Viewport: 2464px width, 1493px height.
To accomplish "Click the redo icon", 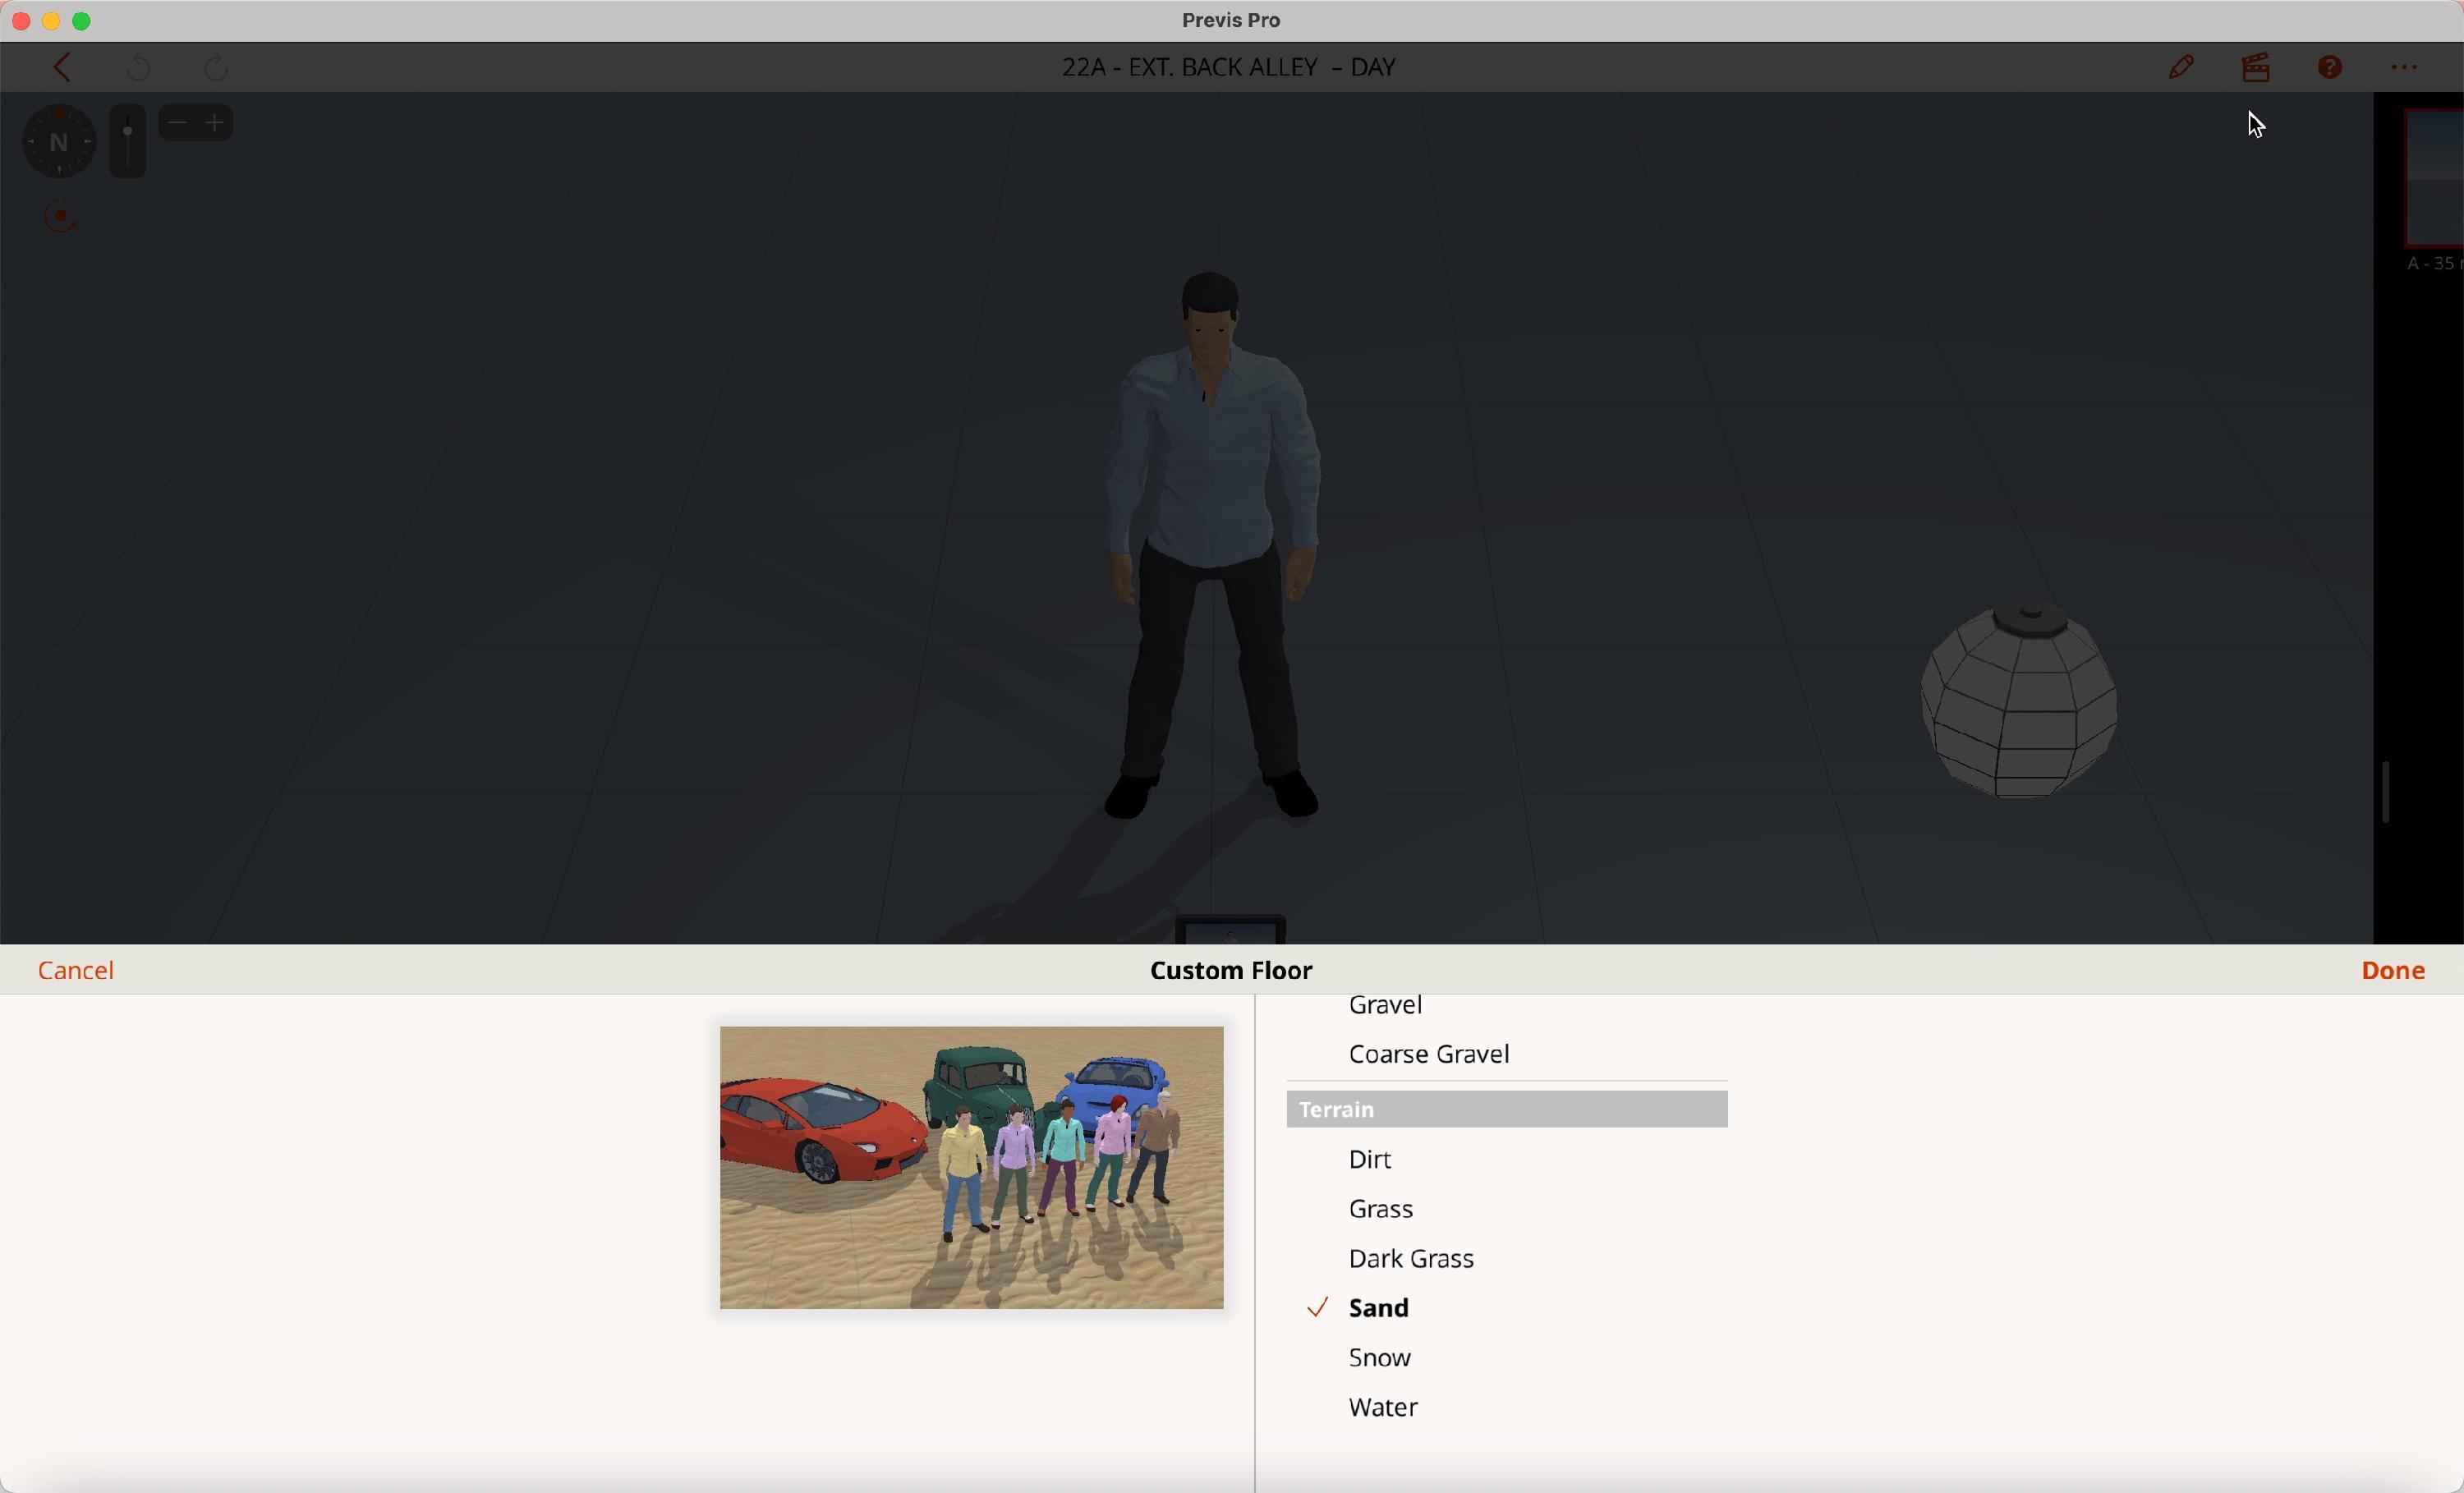I will tap(217, 68).
